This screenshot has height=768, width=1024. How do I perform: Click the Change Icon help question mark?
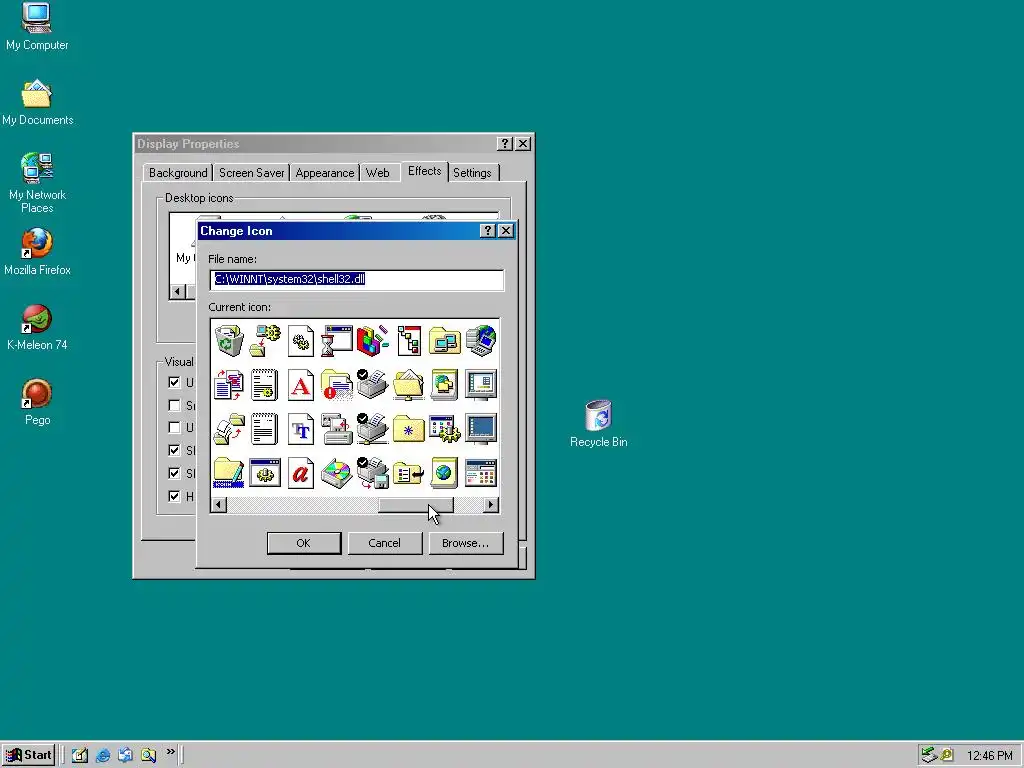488,231
